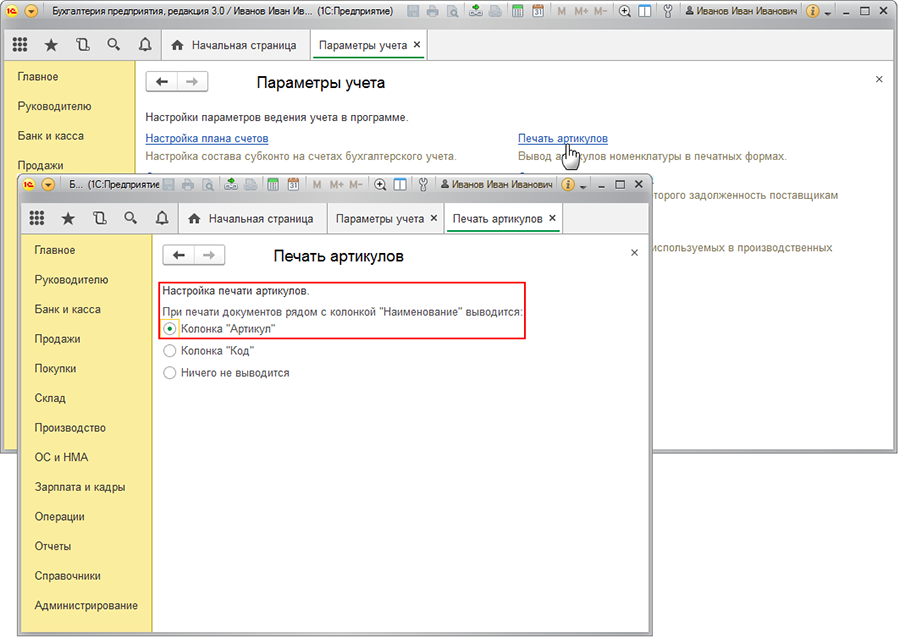Click calculator icon in back window title bar
The height and width of the screenshot is (638, 900).
[518, 11]
